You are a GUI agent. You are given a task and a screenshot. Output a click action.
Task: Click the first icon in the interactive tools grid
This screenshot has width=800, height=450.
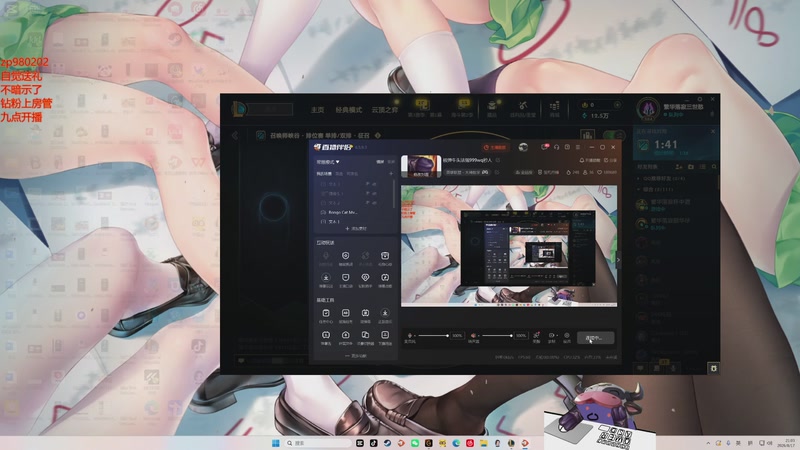coord(326,256)
